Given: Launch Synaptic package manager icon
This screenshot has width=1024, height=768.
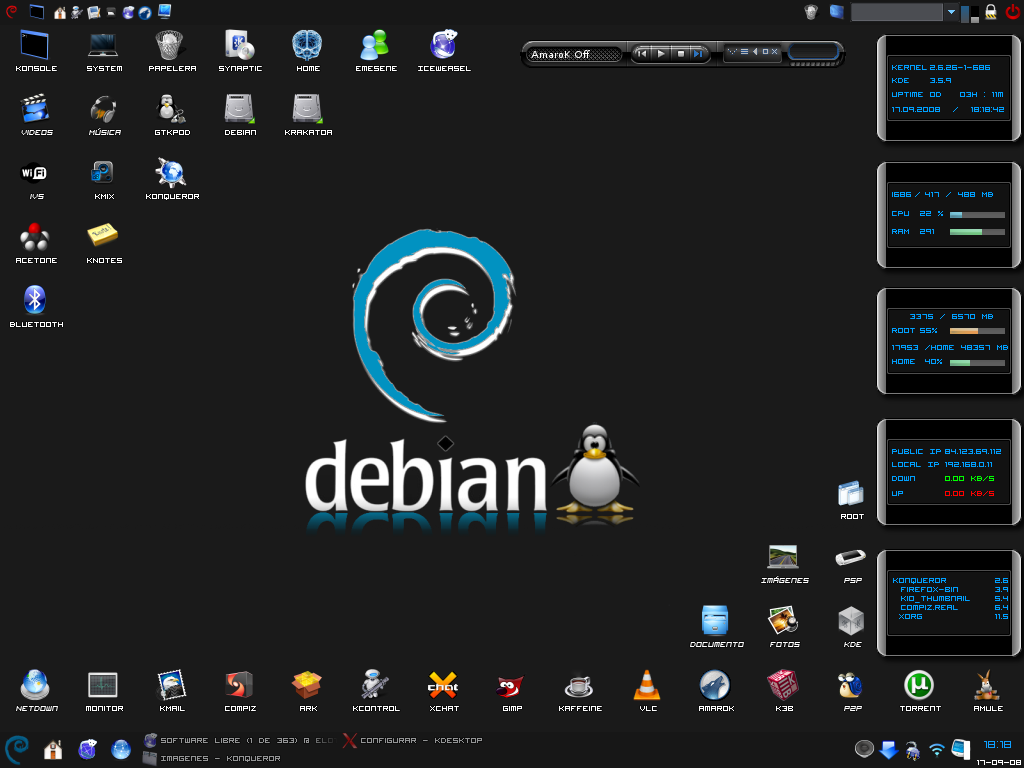Looking at the screenshot, I should [239, 45].
